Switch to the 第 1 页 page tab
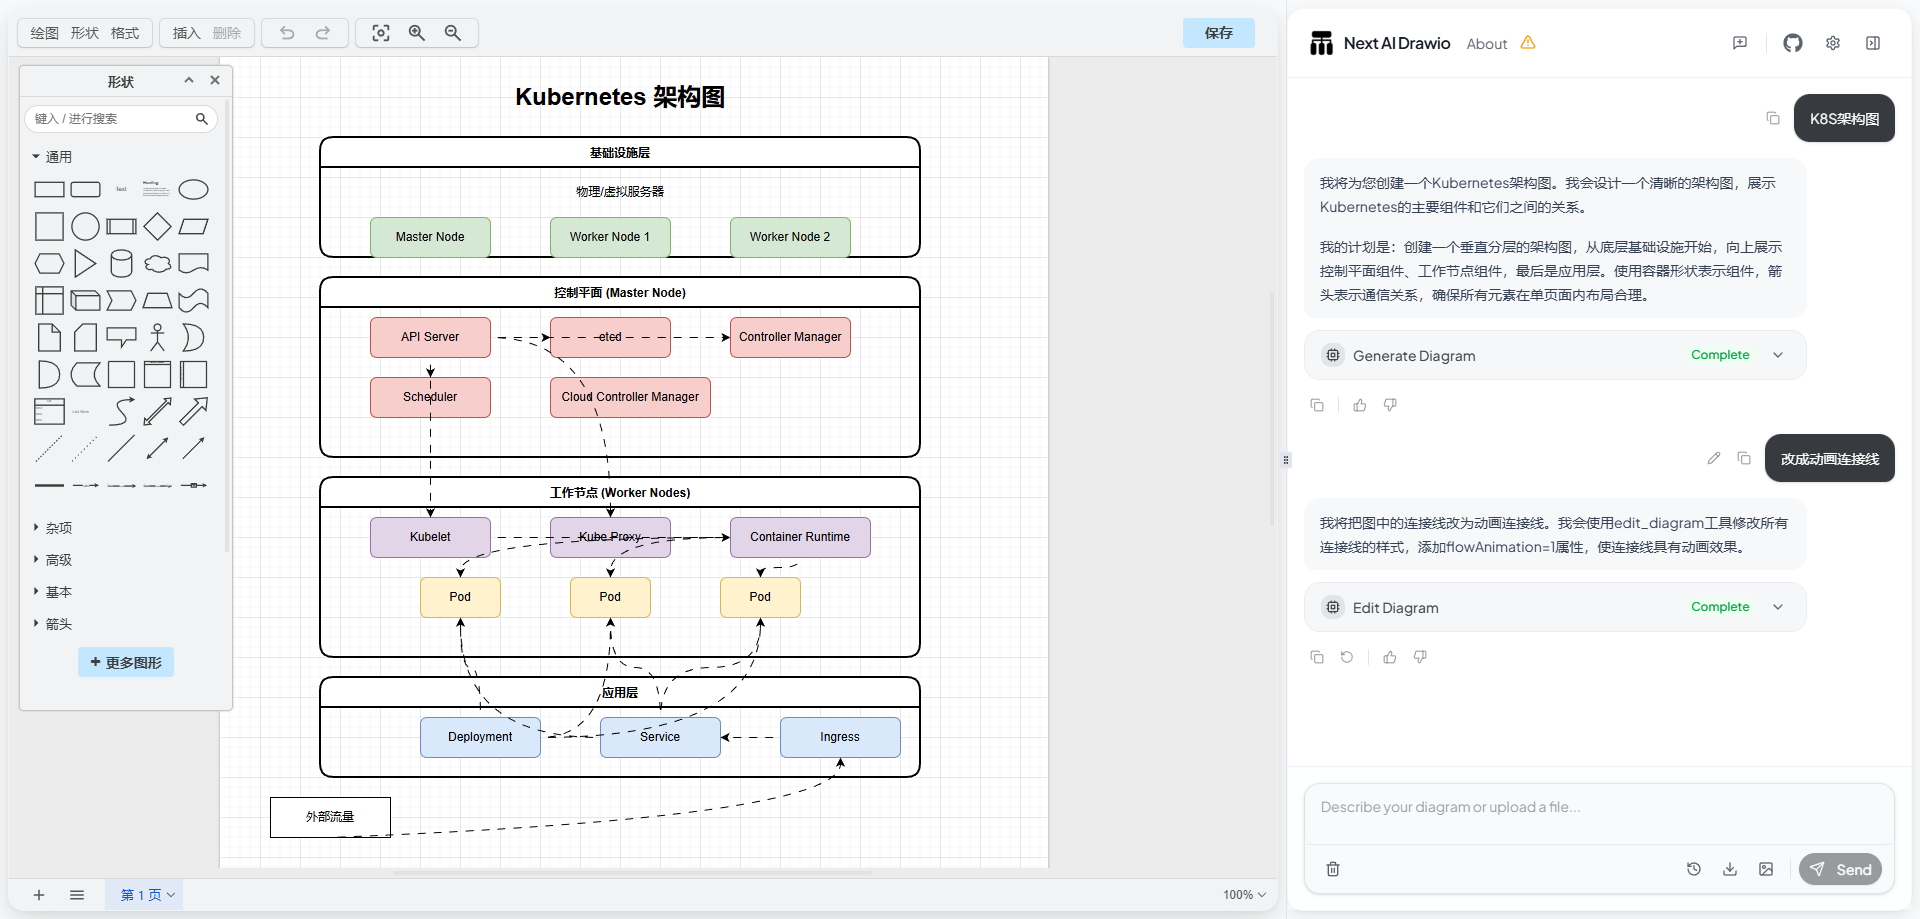This screenshot has width=1920, height=919. (x=146, y=895)
